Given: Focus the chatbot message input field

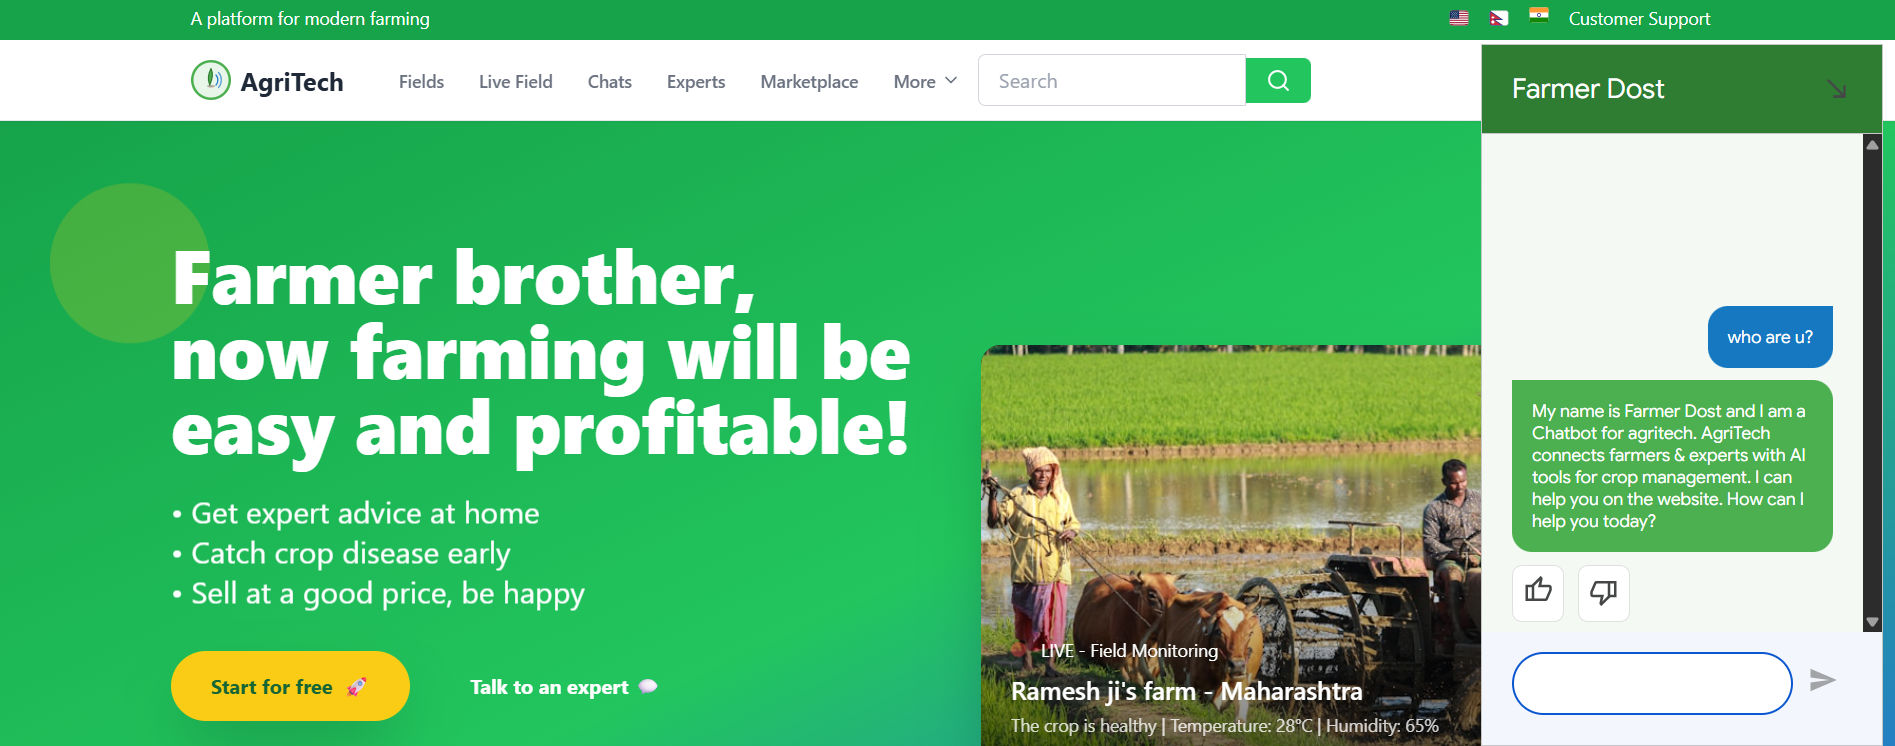Looking at the screenshot, I should click(1652, 683).
